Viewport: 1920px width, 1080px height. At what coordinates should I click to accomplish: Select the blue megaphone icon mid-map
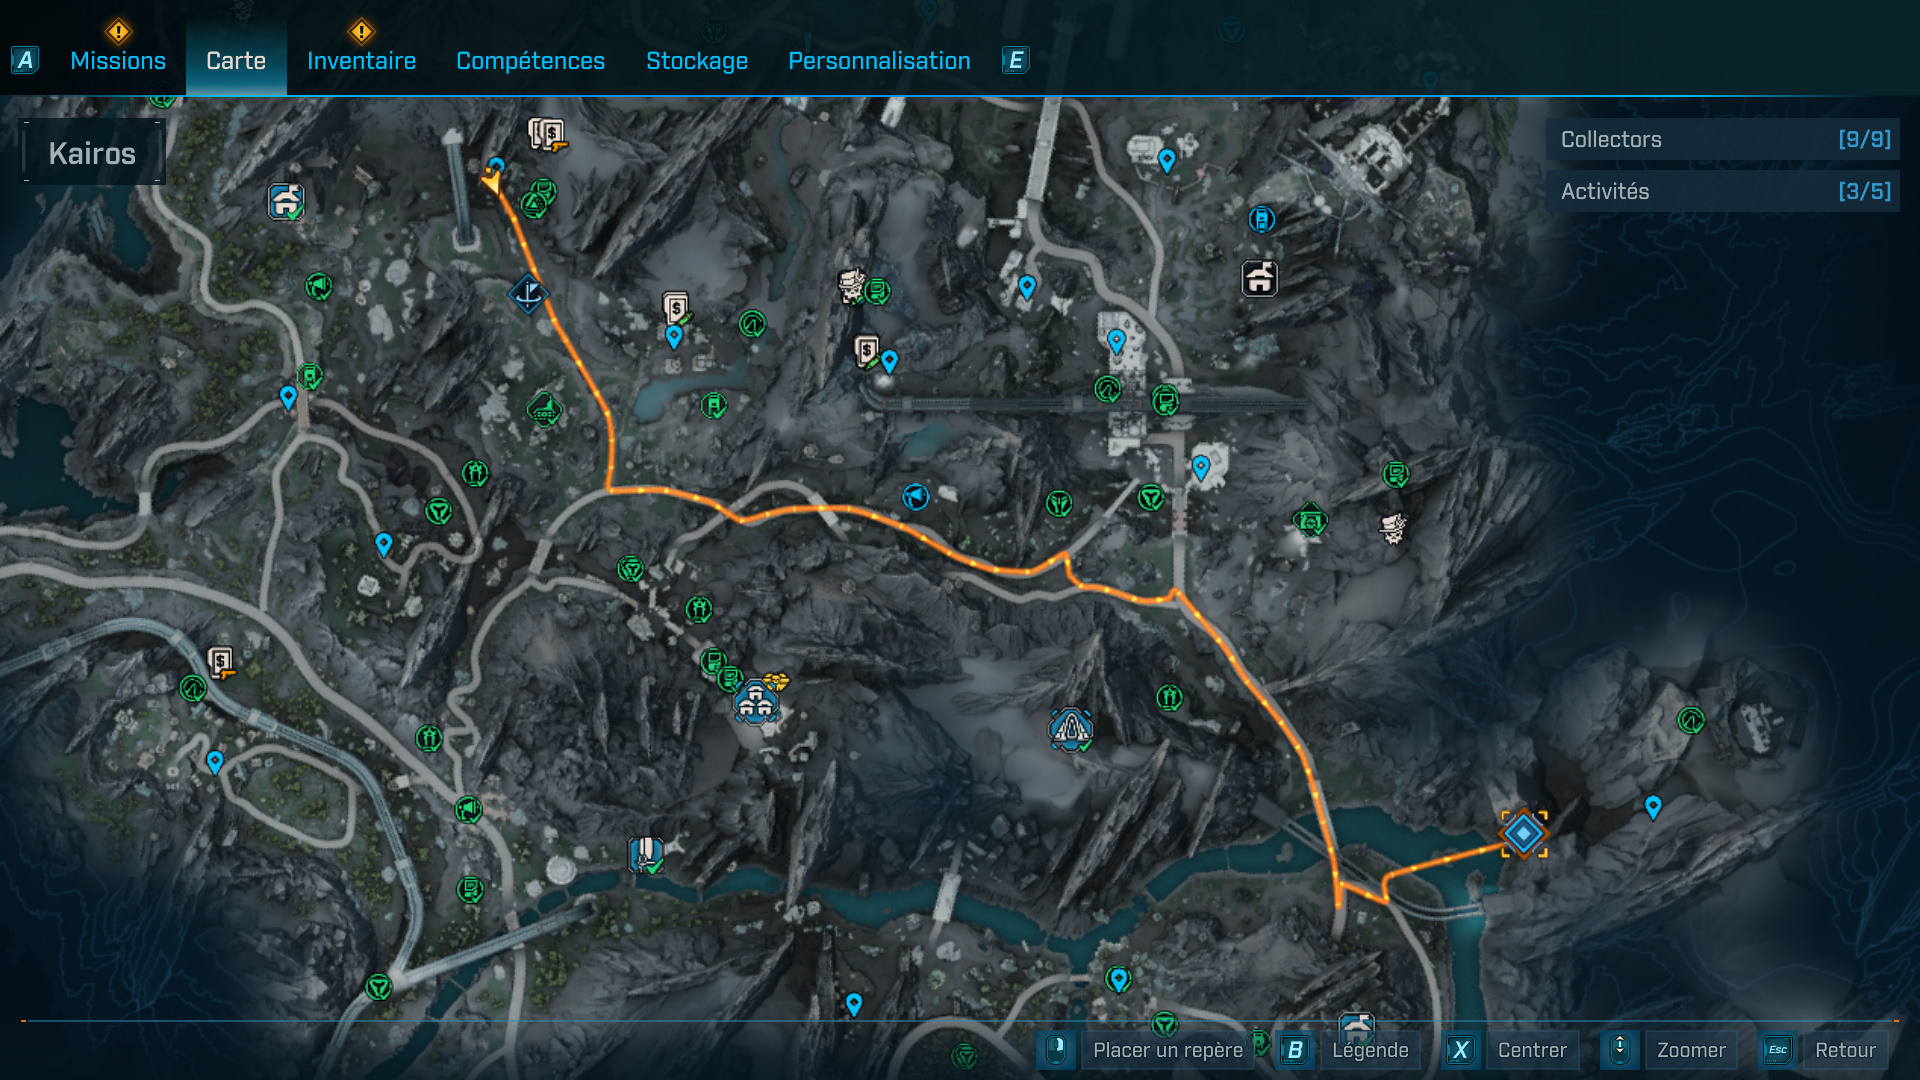[x=915, y=496]
